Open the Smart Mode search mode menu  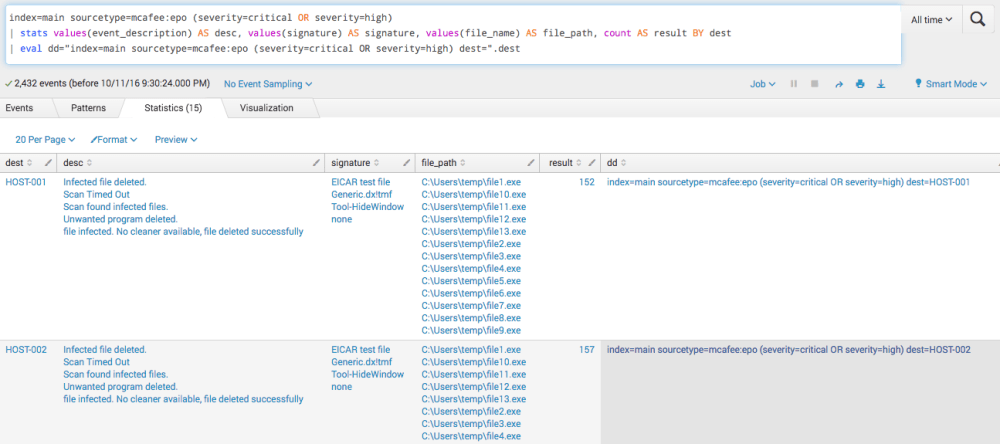[951, 84]
